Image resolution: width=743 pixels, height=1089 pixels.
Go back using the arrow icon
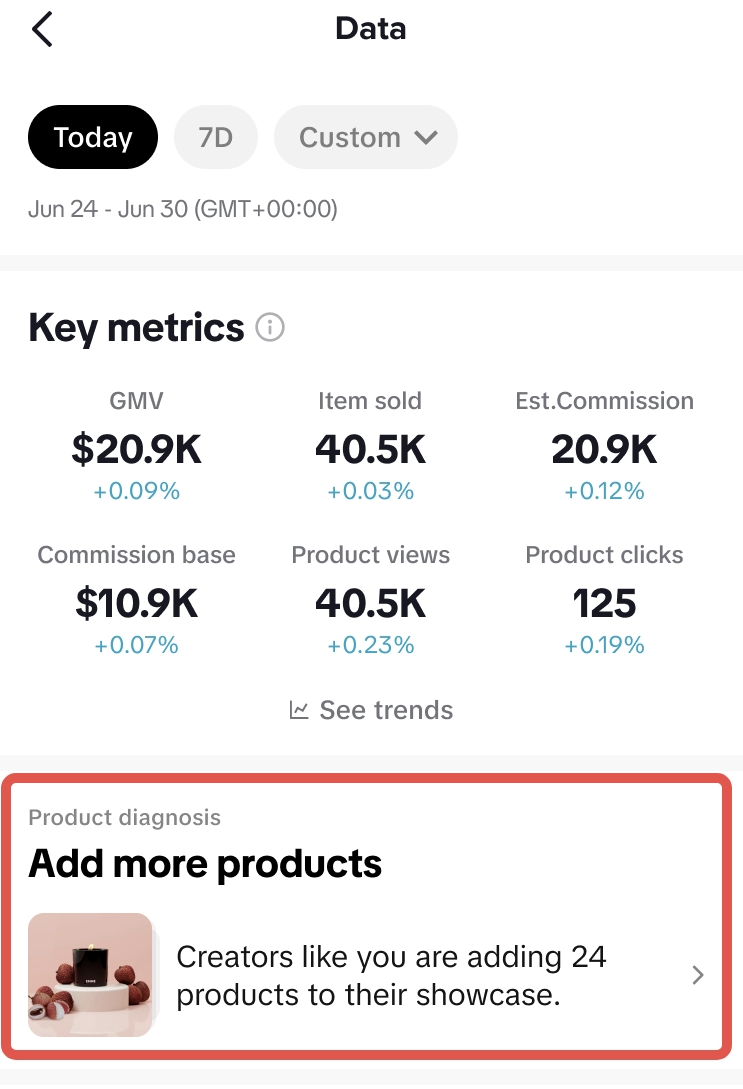click(x=42, y=29)
